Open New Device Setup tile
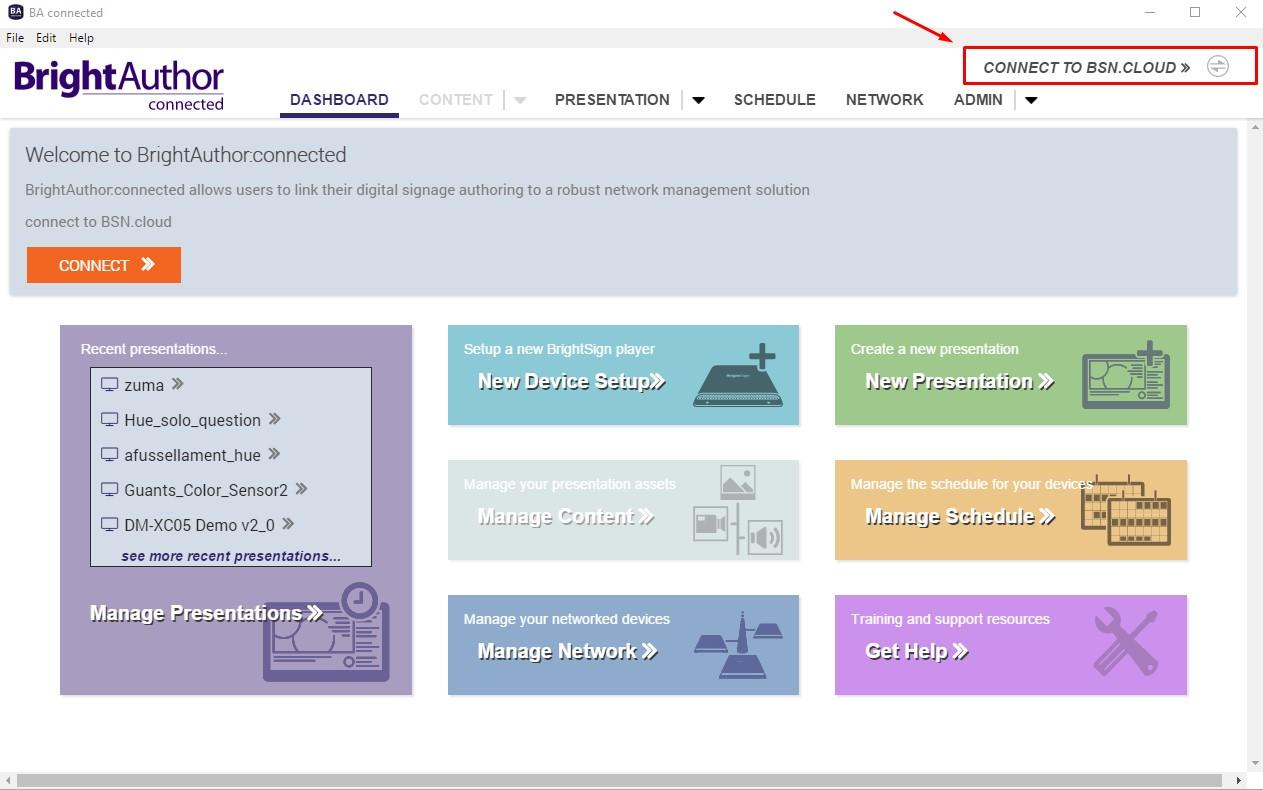 point(623,375)
